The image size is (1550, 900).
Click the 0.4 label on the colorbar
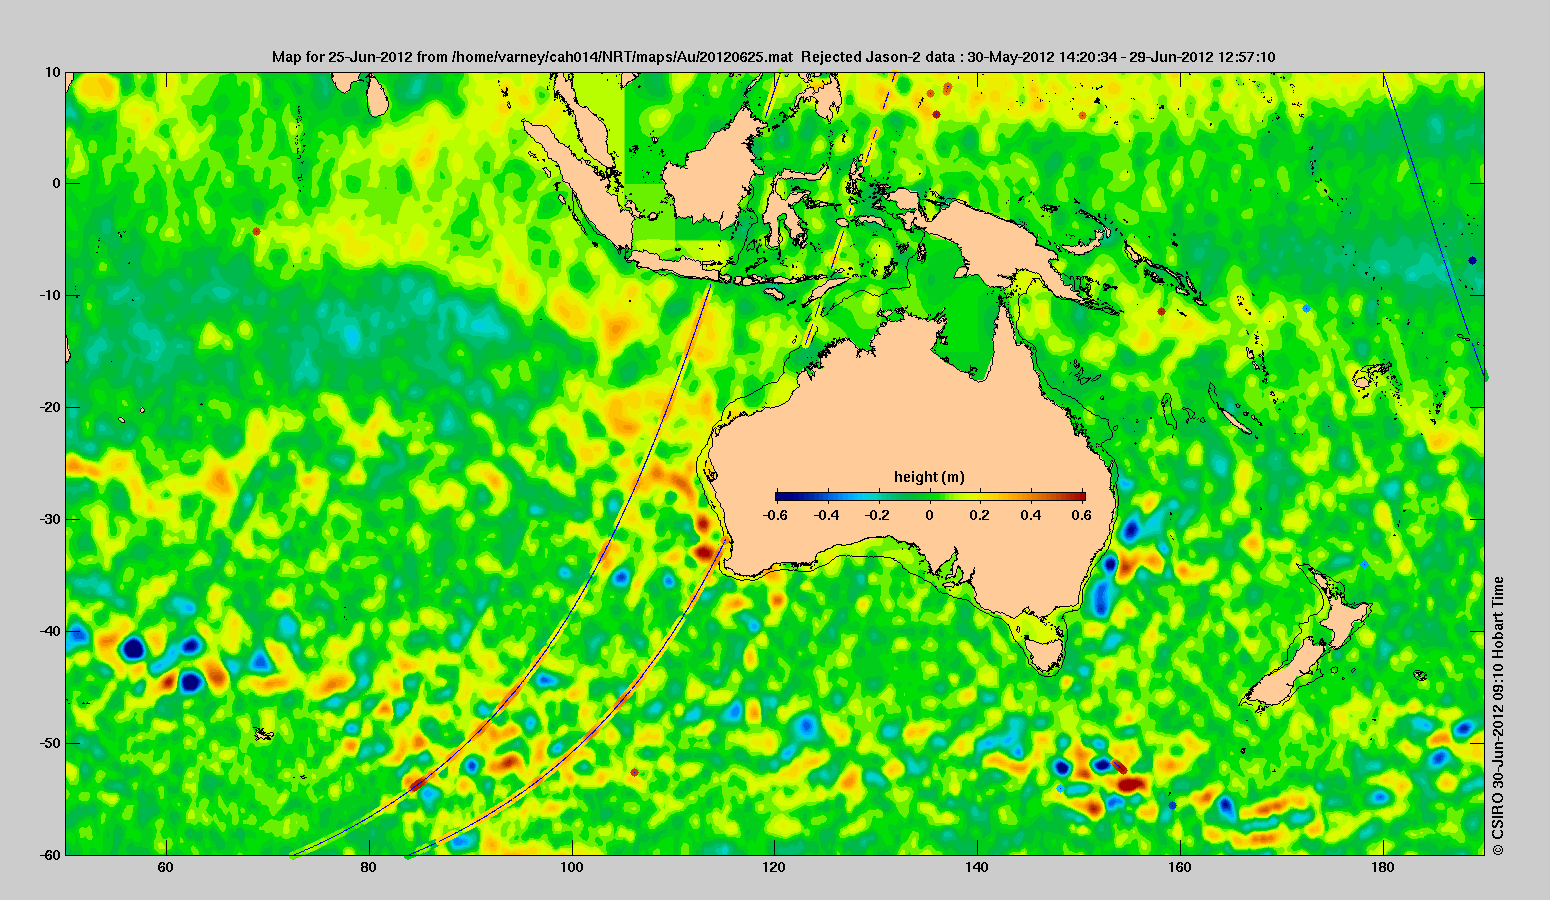pos(1031,515)
